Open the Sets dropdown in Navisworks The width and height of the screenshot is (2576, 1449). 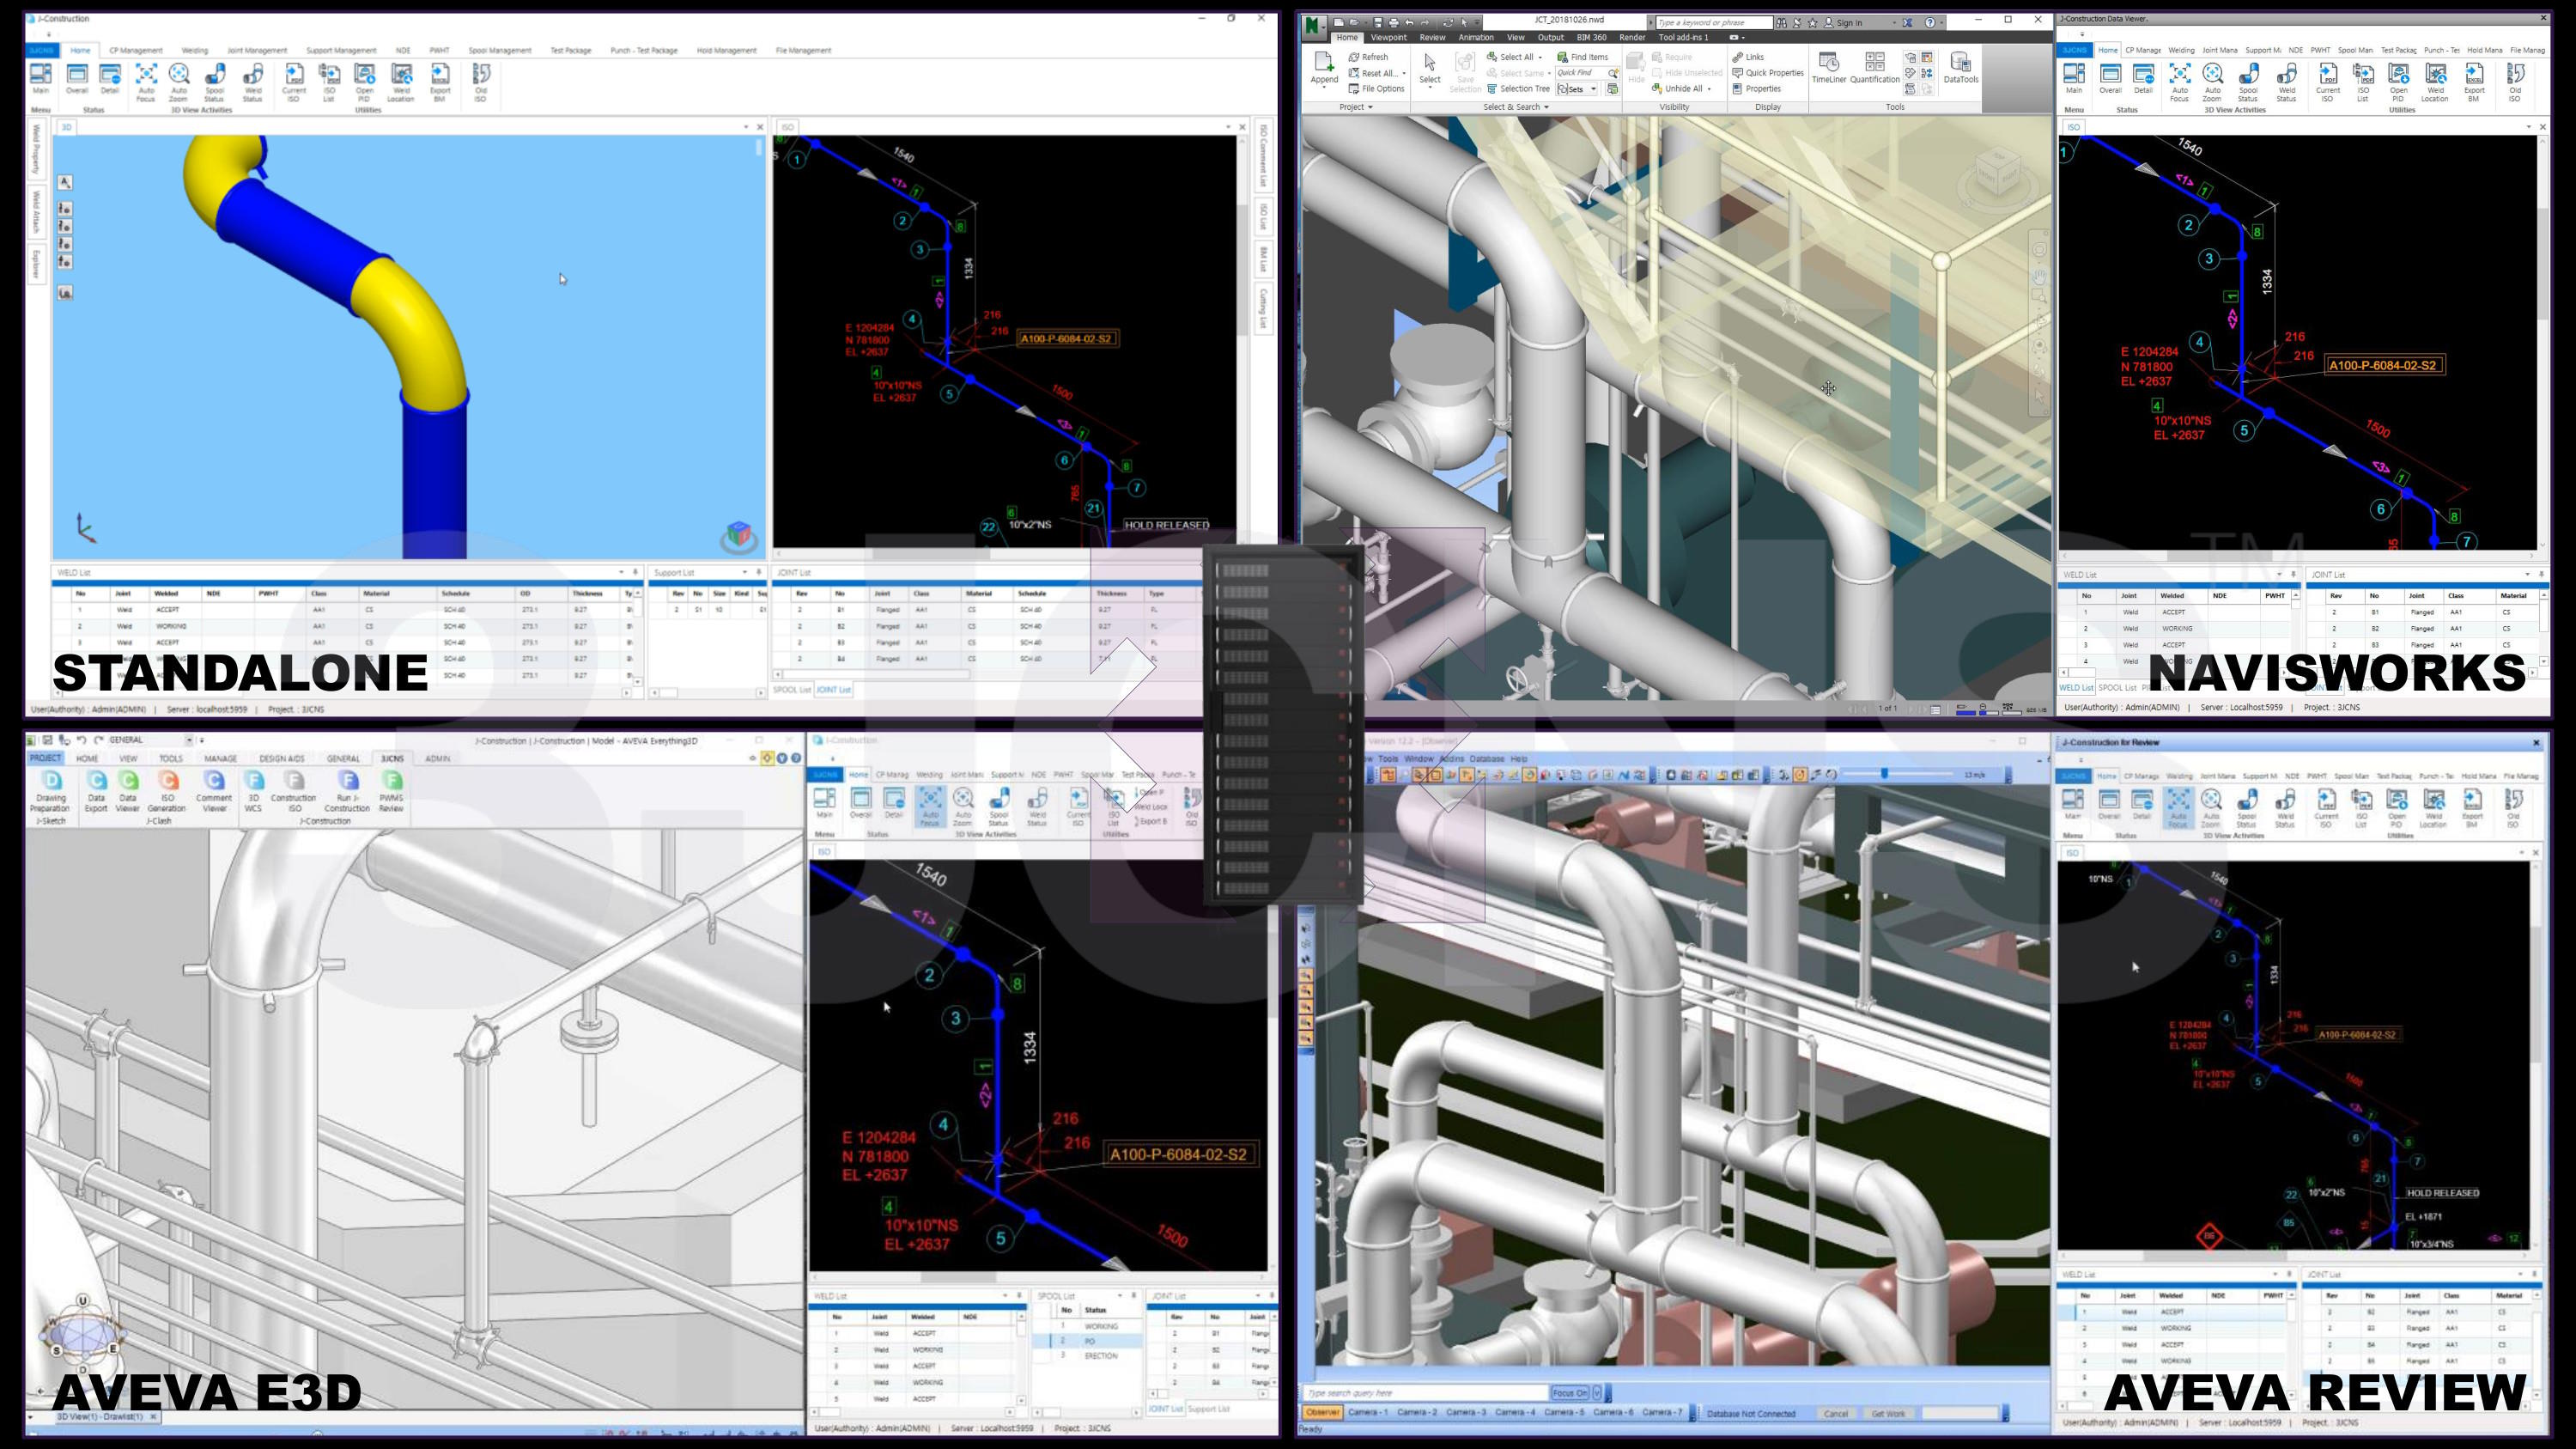(1593, 89)
